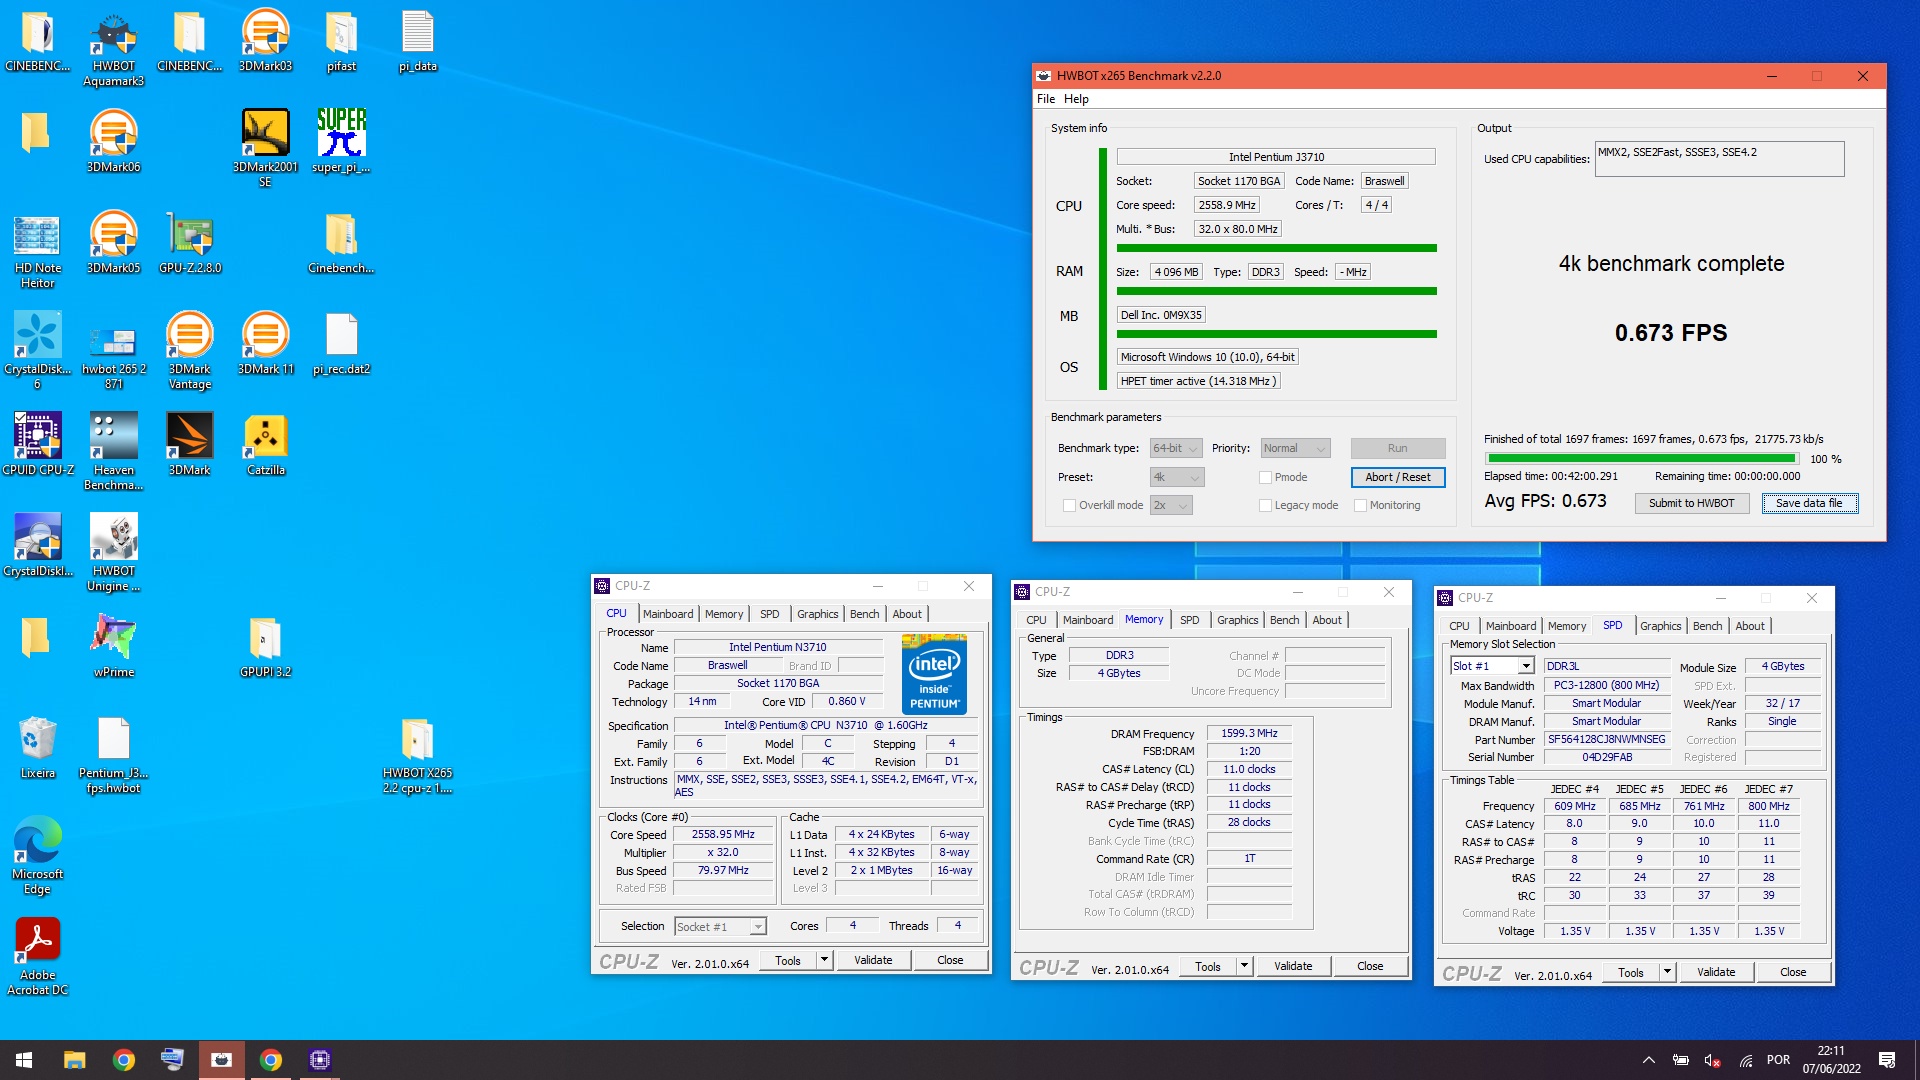Open the pifast folder icon
The width and height of the screenshot is (1920, 1080).
pos(341,41)
